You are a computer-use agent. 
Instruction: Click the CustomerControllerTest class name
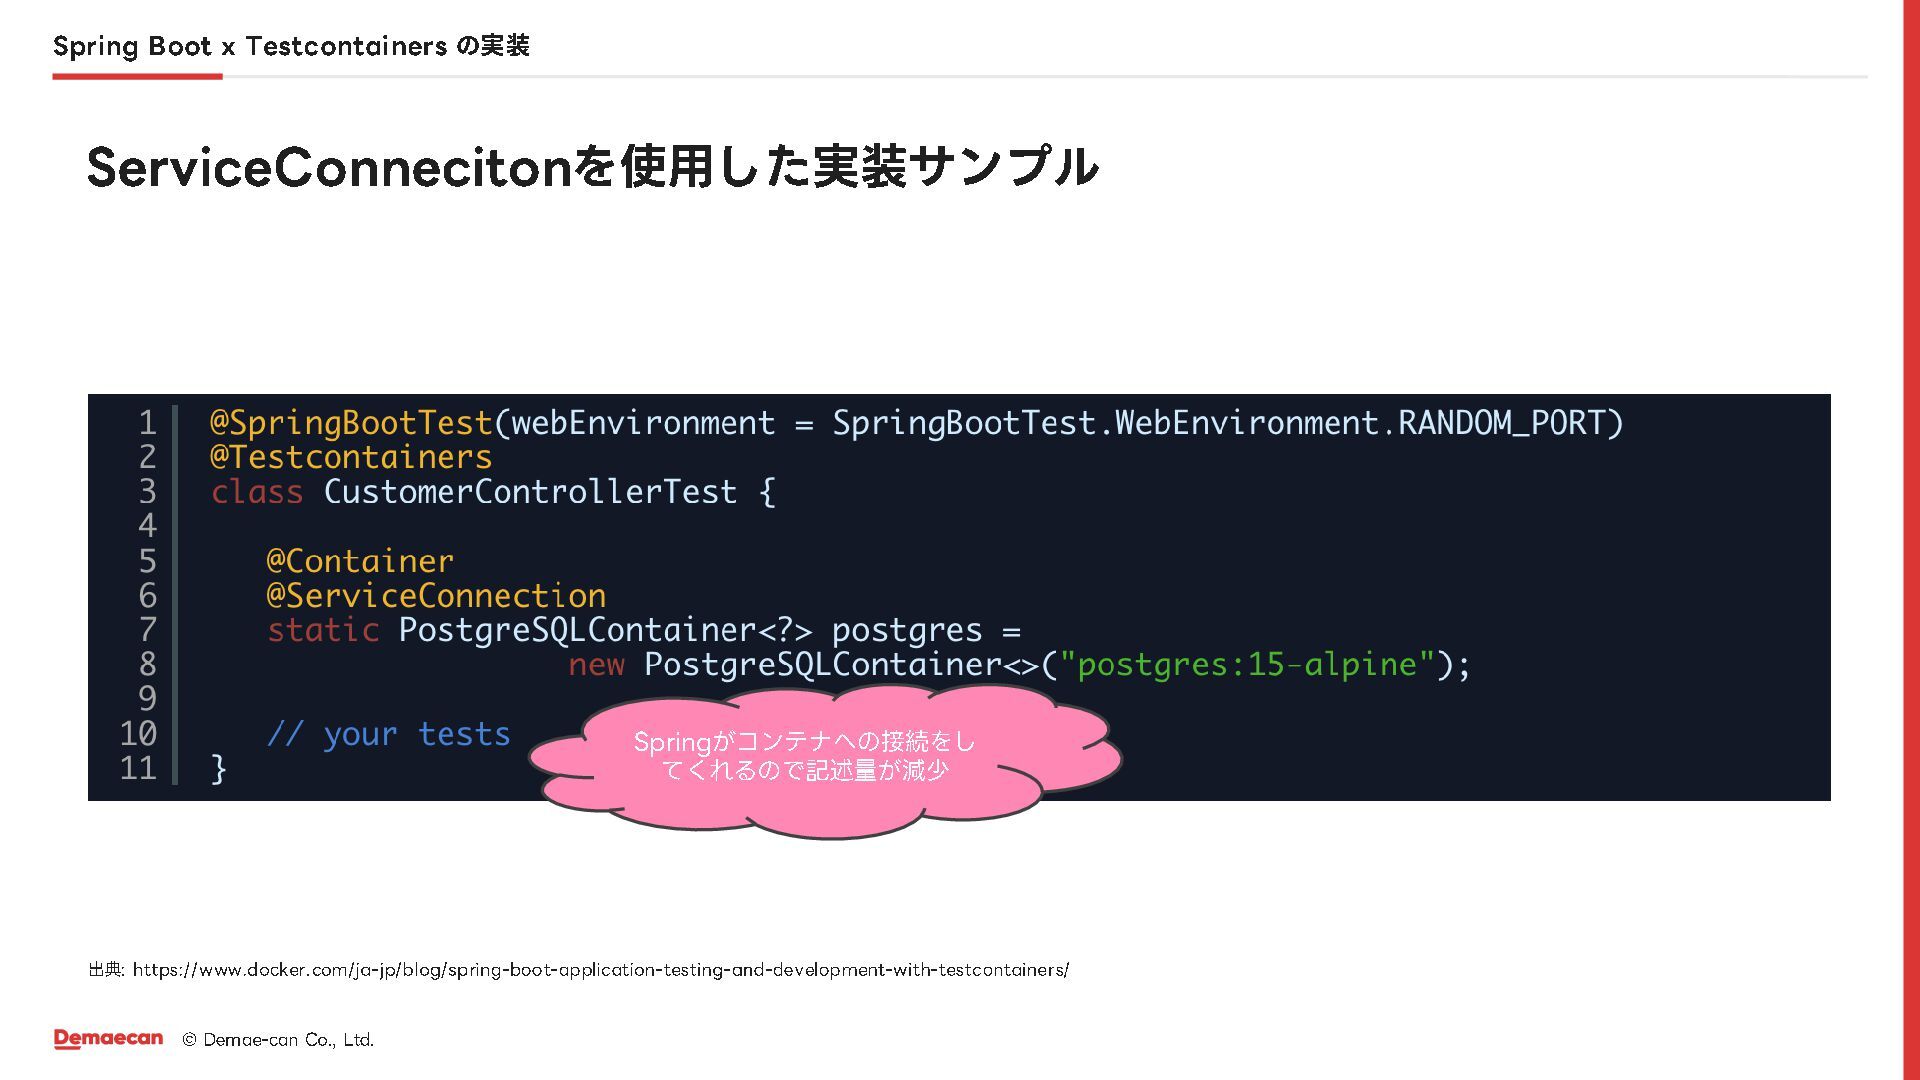click(530, 491)
